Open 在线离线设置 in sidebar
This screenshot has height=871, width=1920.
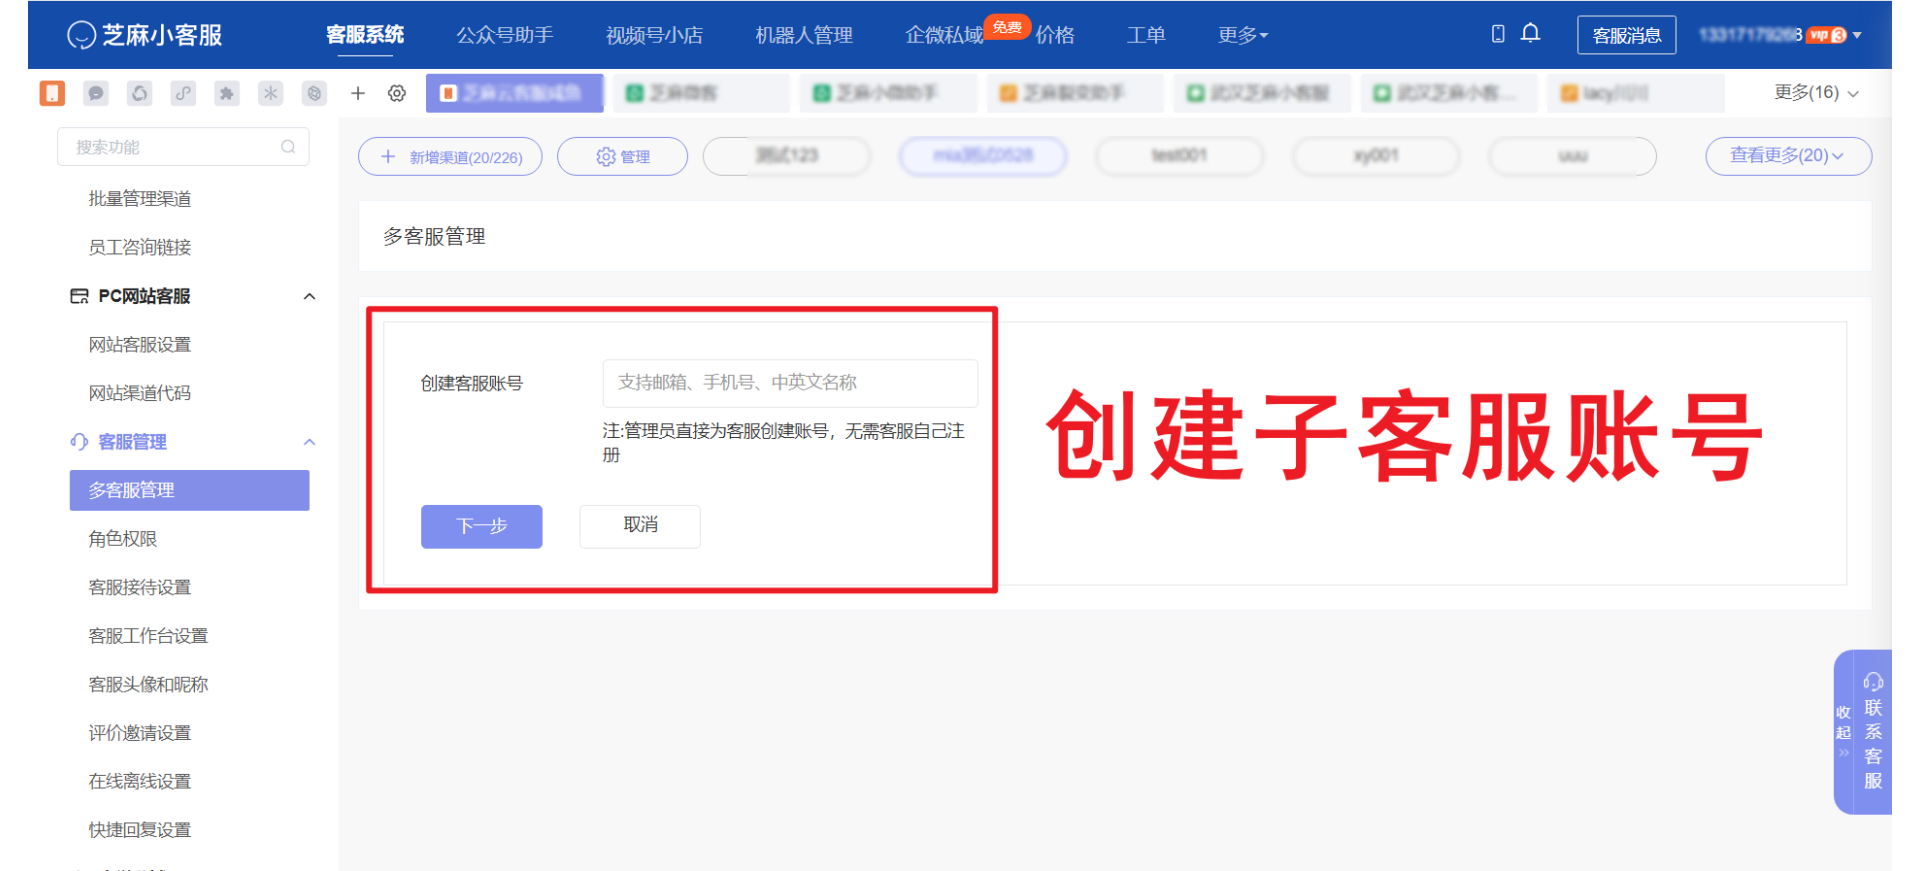140,782
